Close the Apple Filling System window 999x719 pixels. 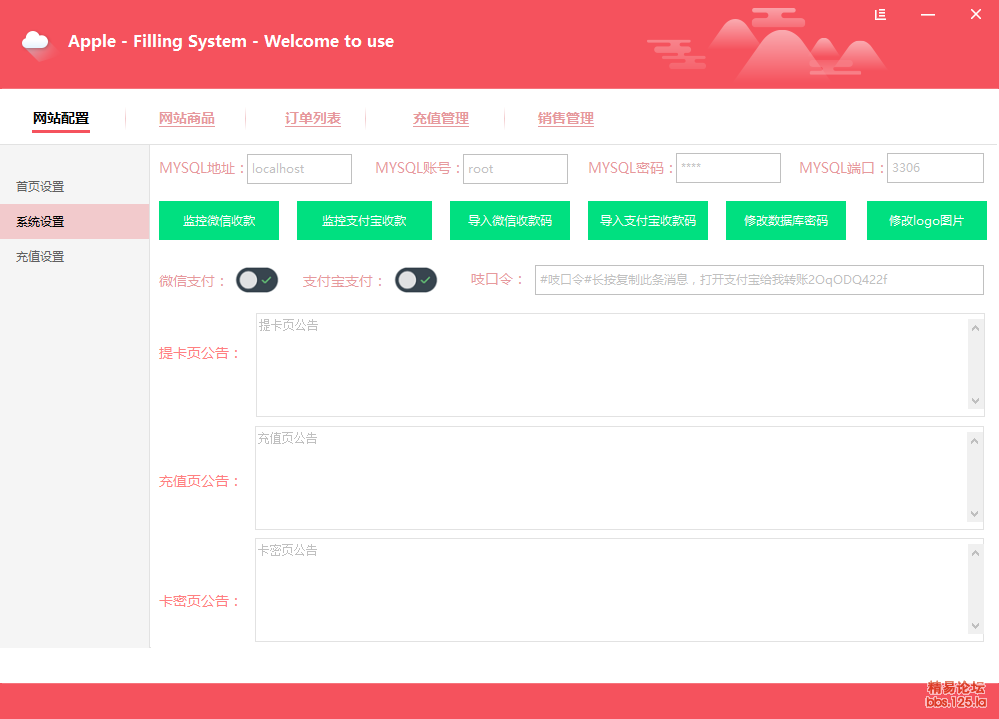976,14
